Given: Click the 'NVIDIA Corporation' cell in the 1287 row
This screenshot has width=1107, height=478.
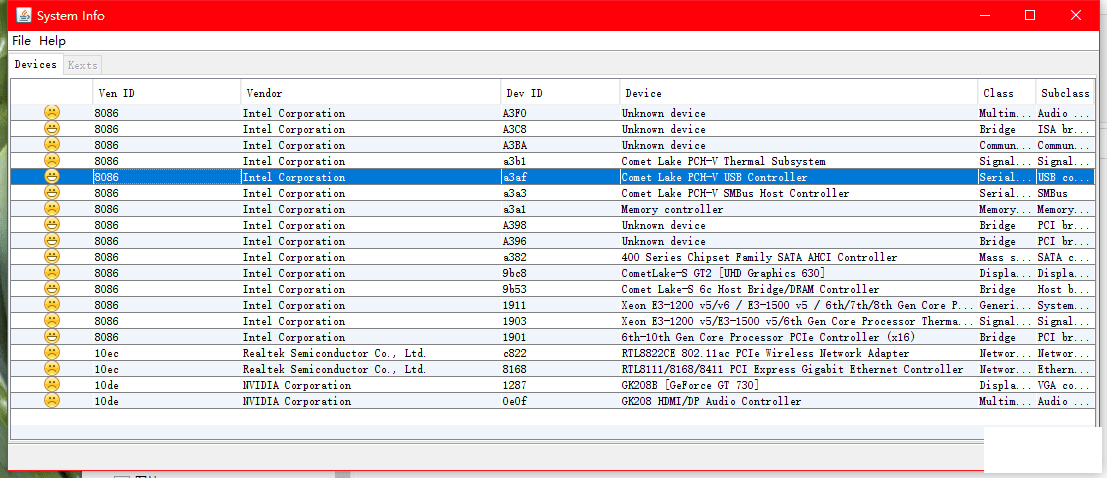Looking at the screenshot, I should [371, 385].
